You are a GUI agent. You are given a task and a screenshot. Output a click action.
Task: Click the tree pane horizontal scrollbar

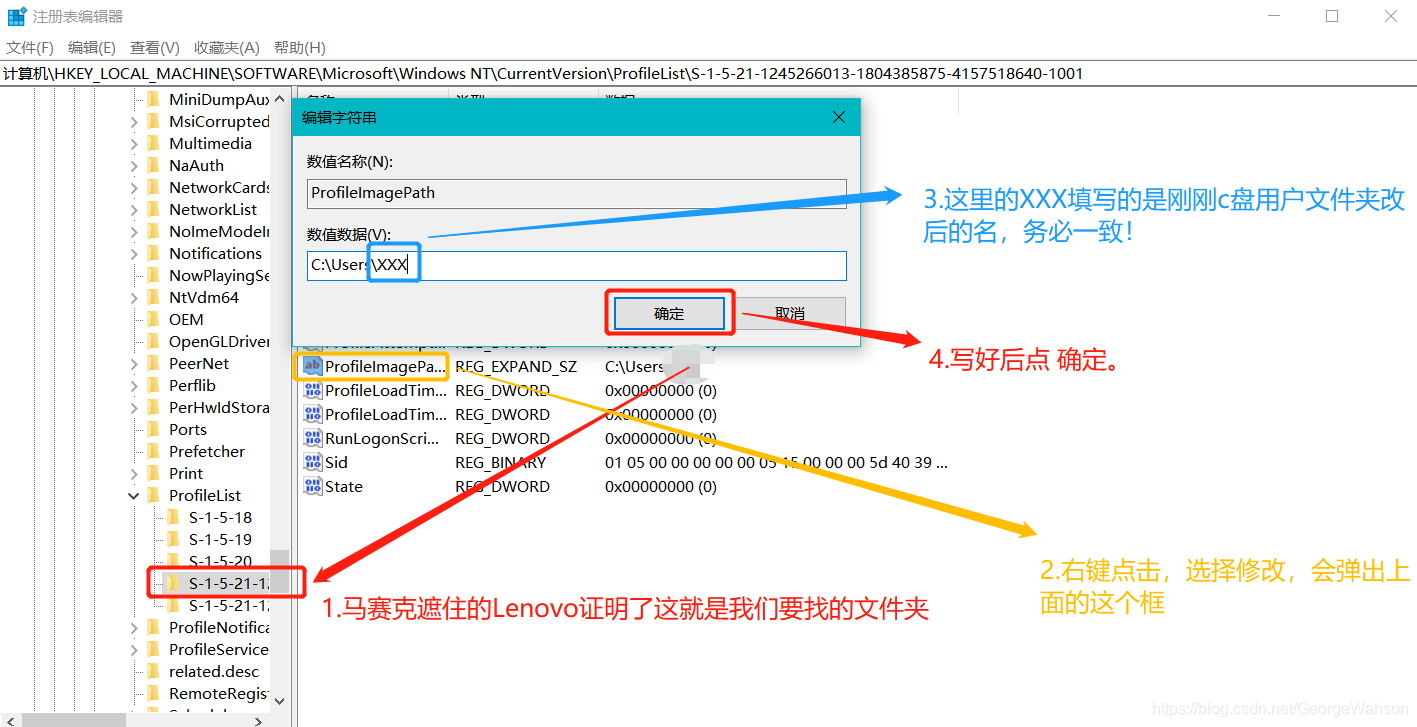[74, 719]
